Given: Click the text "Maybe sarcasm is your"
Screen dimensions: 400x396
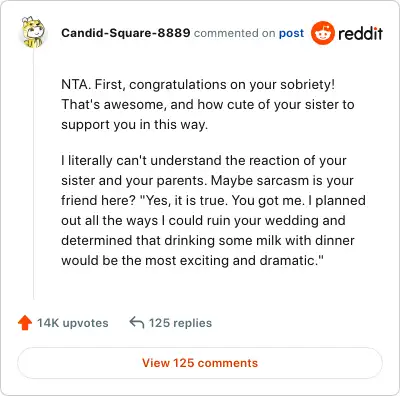Looking at the screenshot, I should pyautogui.click(x=282, y=181).
